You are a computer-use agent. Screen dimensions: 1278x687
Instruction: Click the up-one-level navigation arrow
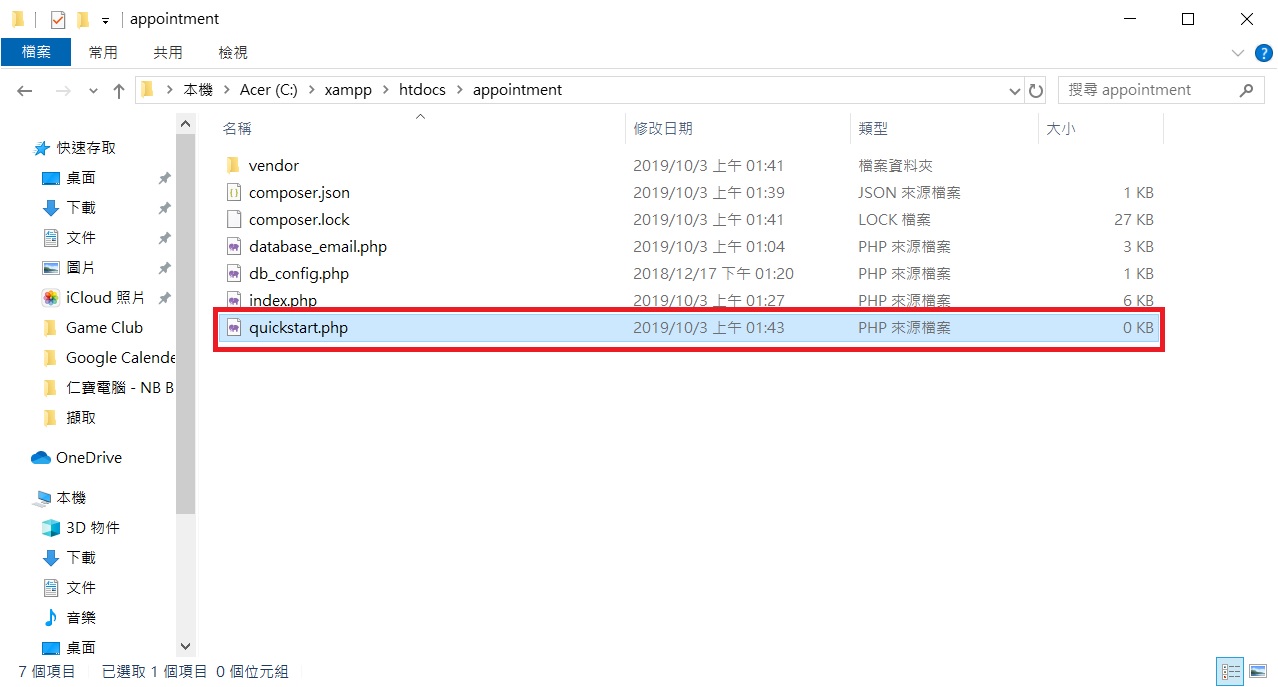[x=118, y=89]
